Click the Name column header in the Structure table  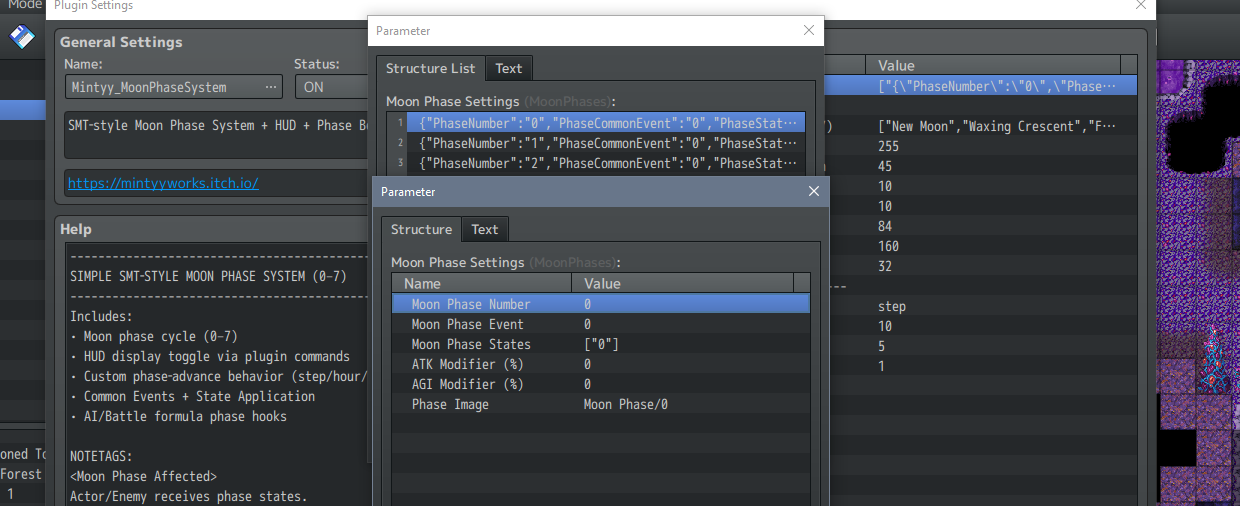(x=480, y=283)
